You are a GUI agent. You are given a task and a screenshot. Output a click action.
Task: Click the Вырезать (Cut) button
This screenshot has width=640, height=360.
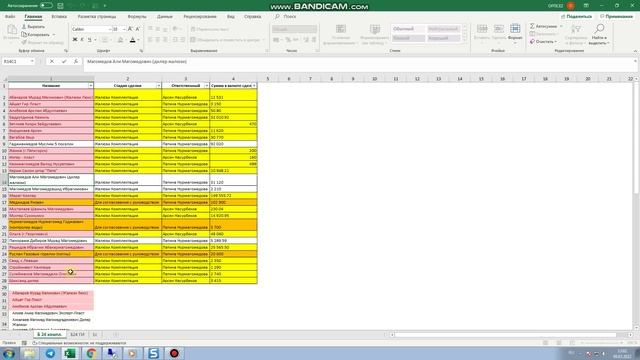point(33,27)
